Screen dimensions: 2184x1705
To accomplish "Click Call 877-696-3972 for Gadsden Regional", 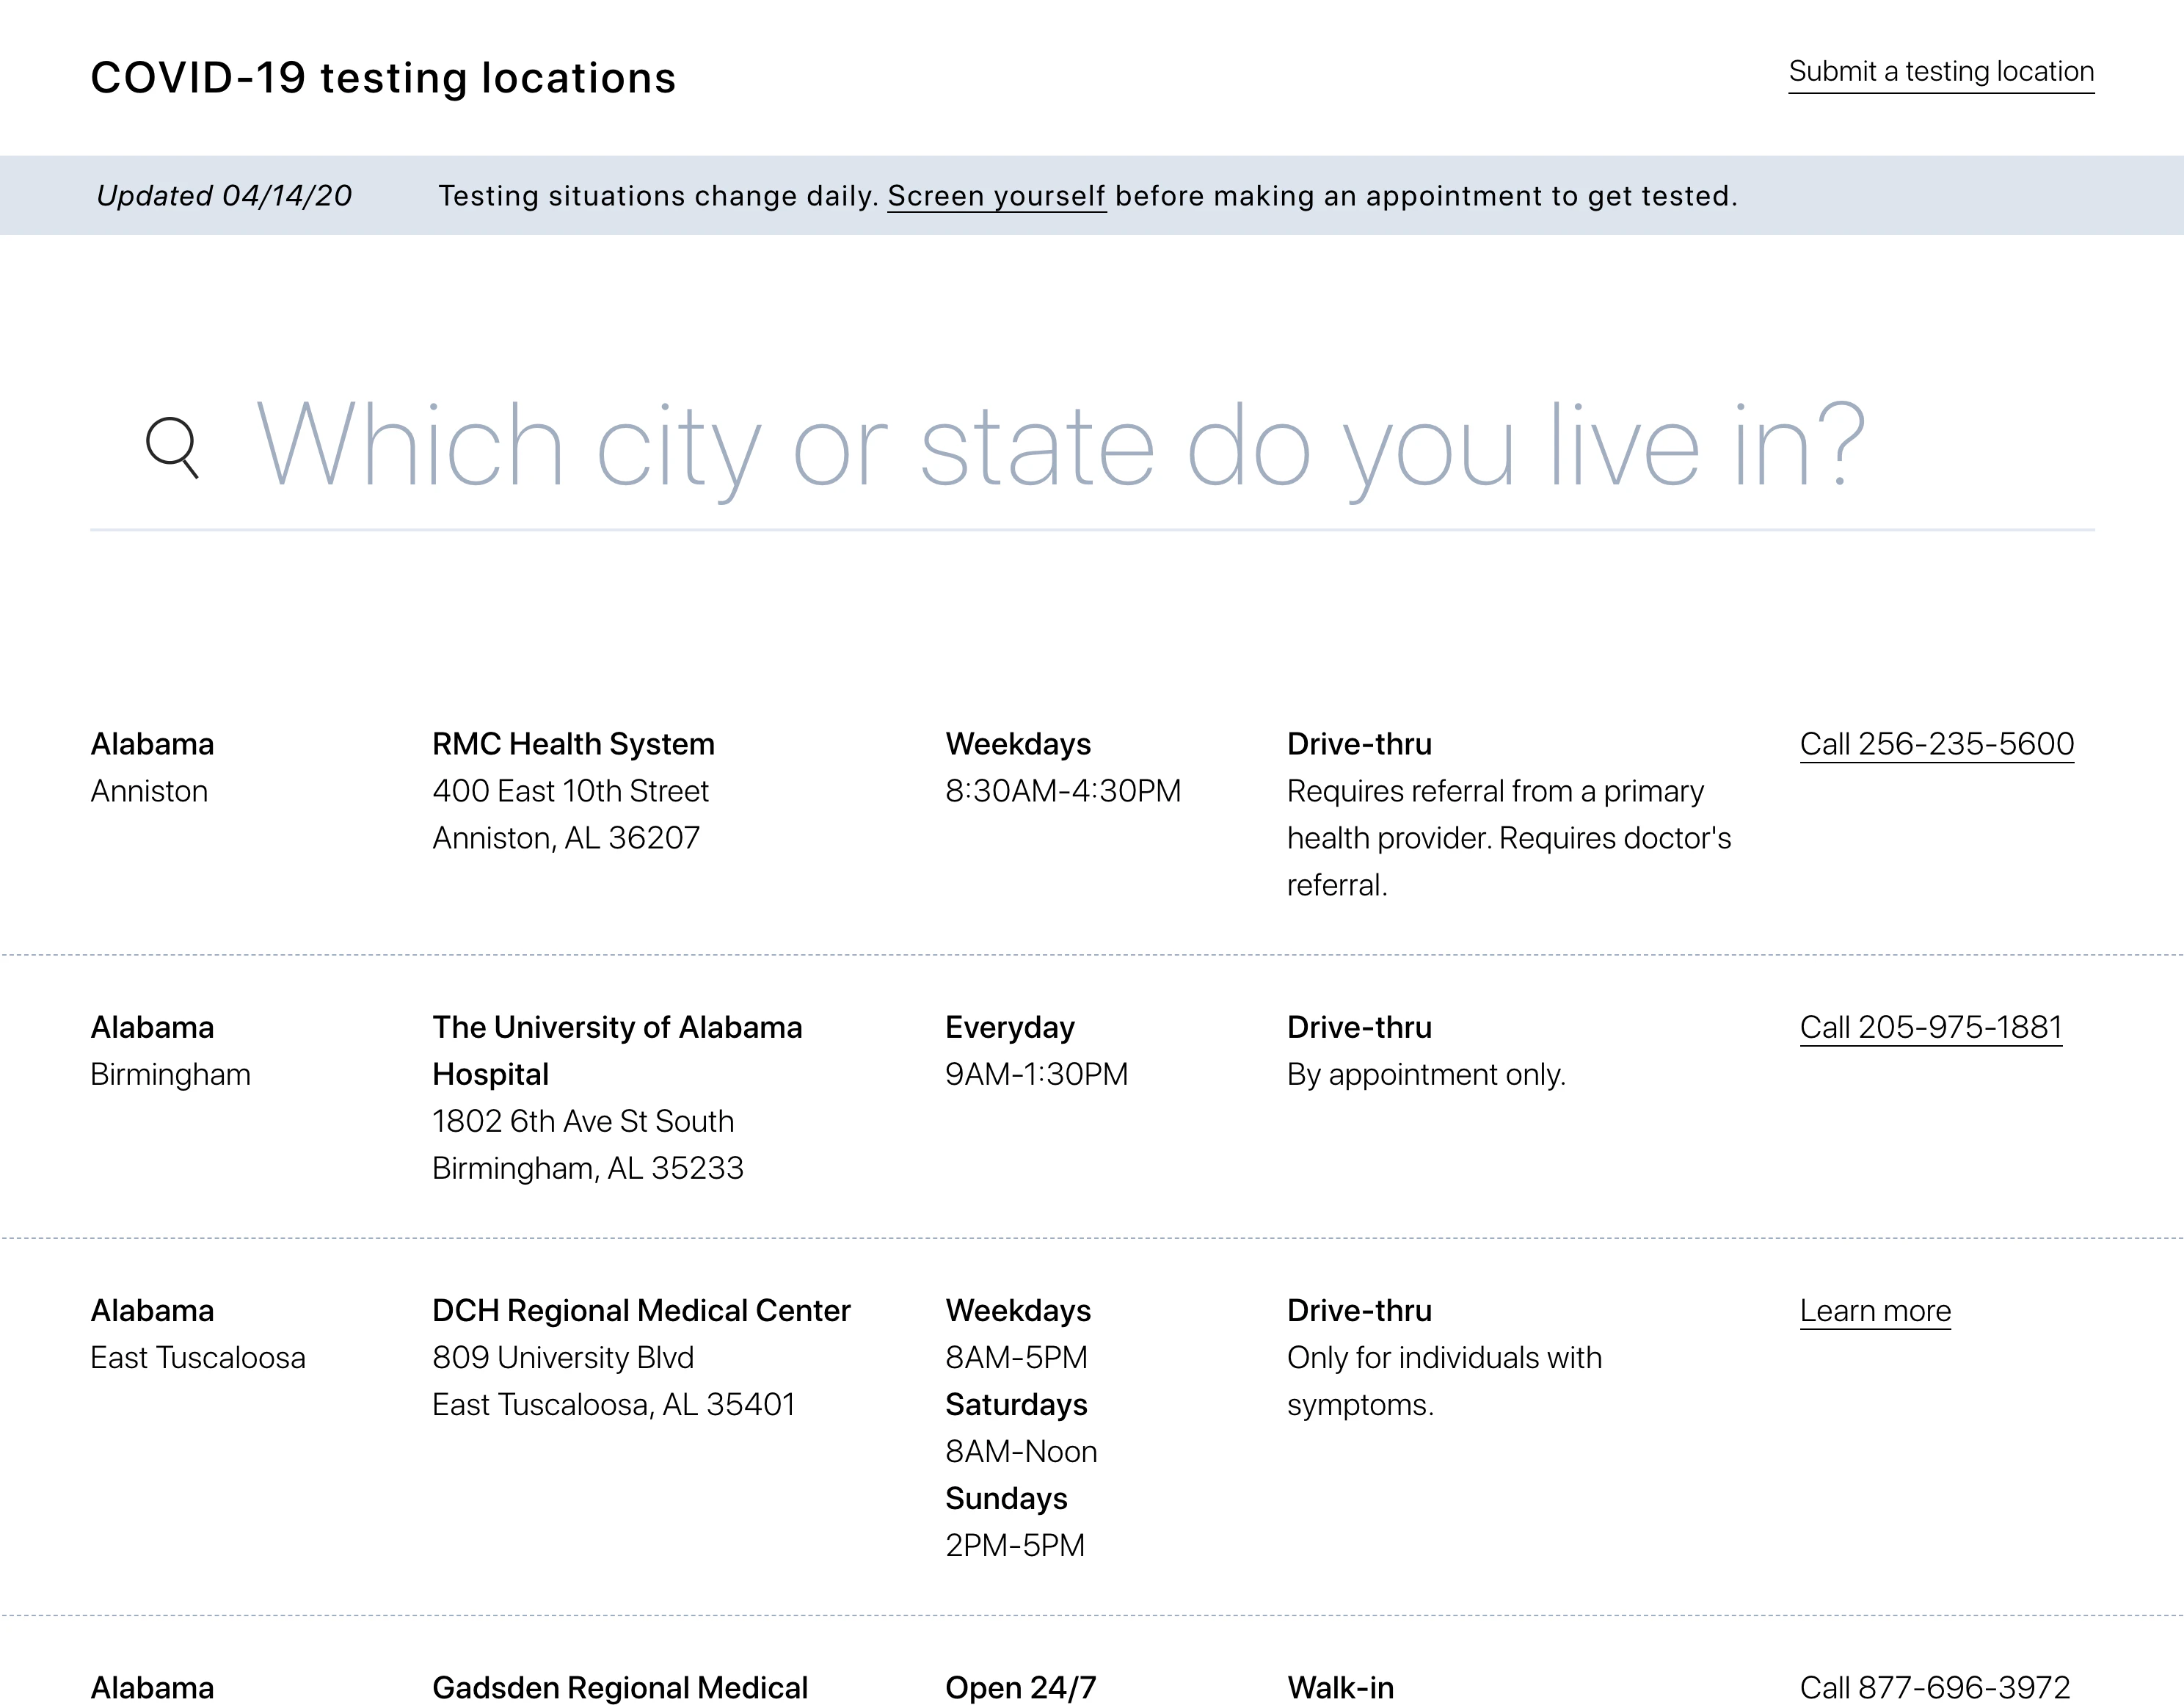I will [x=1934, y=1687].
